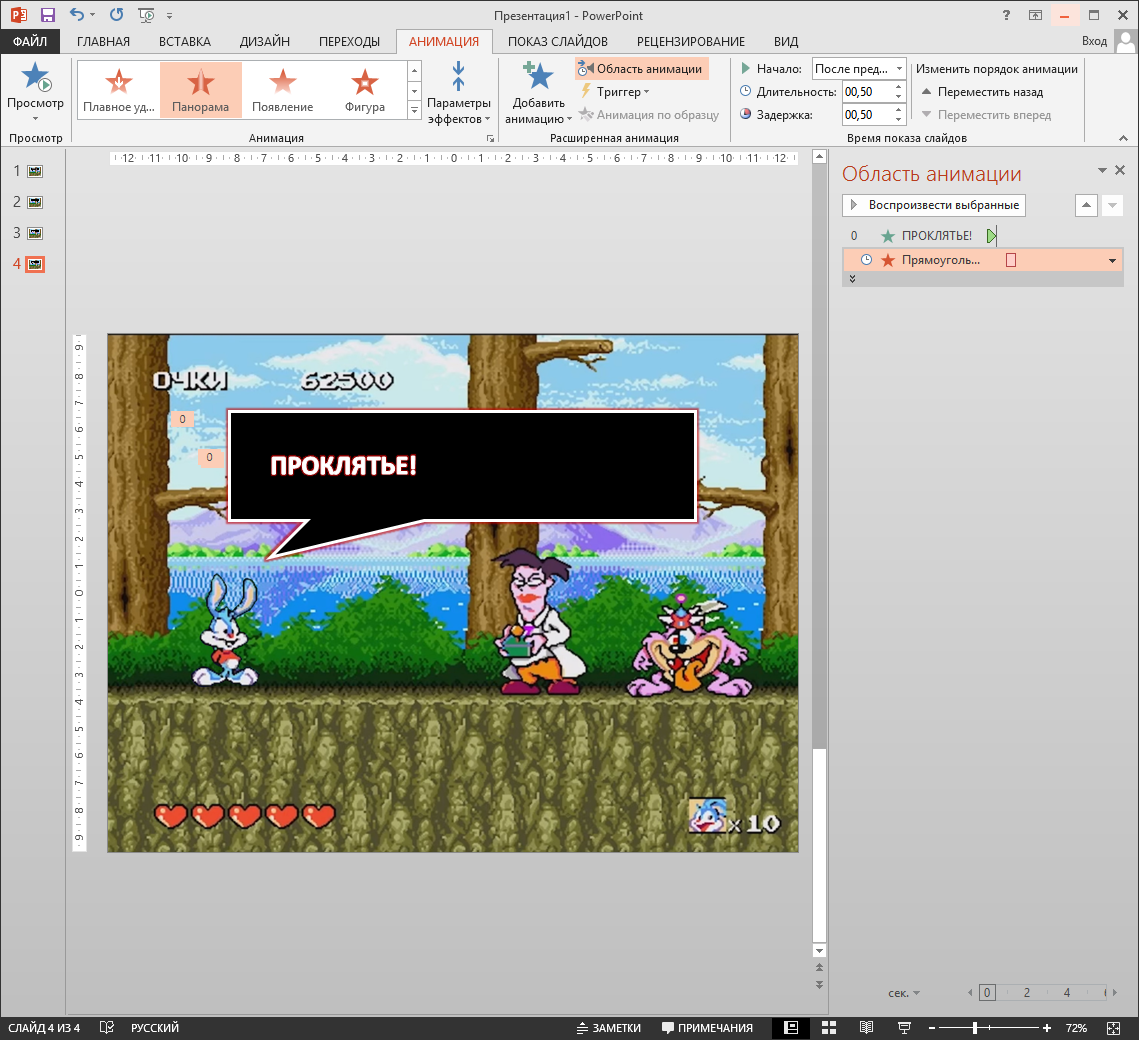The image size is (1139, 1040).
Task: Click the Длительность duration field
Action: coord(867,92)
